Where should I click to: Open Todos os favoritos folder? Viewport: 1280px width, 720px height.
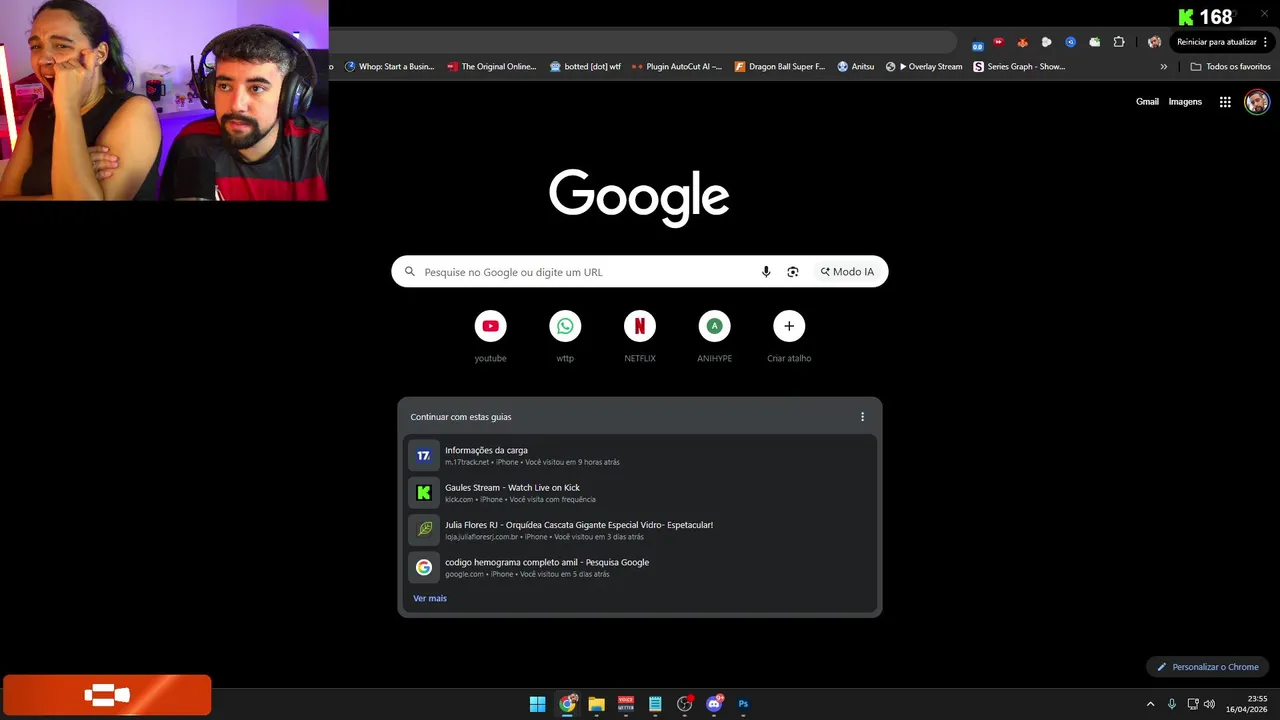[1230, 67]
